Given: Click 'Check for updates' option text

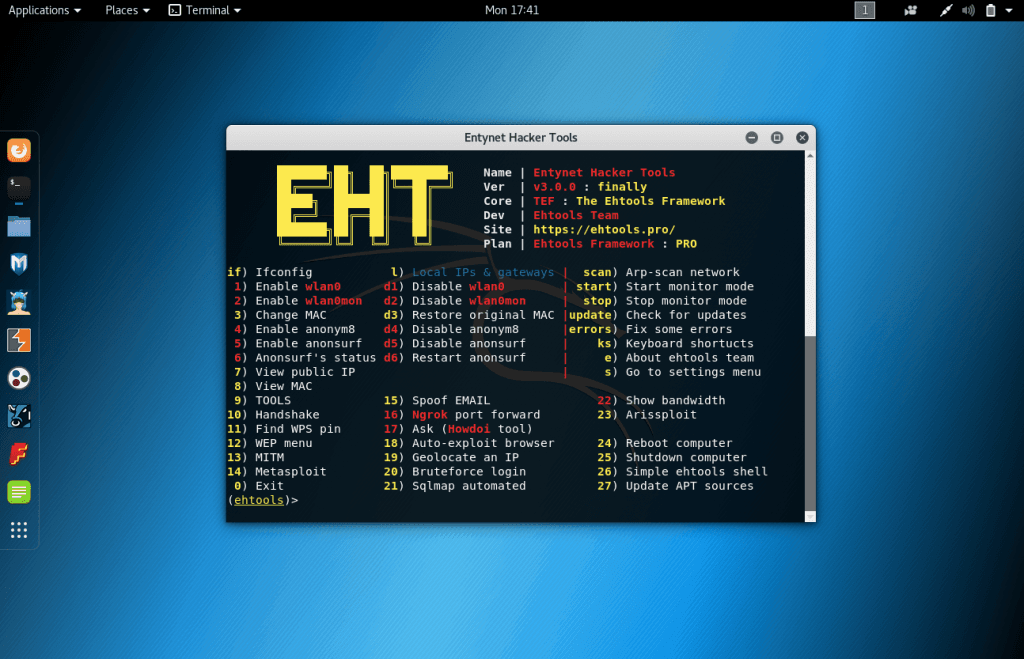Looking at the screenshot, I should [686, 315].
